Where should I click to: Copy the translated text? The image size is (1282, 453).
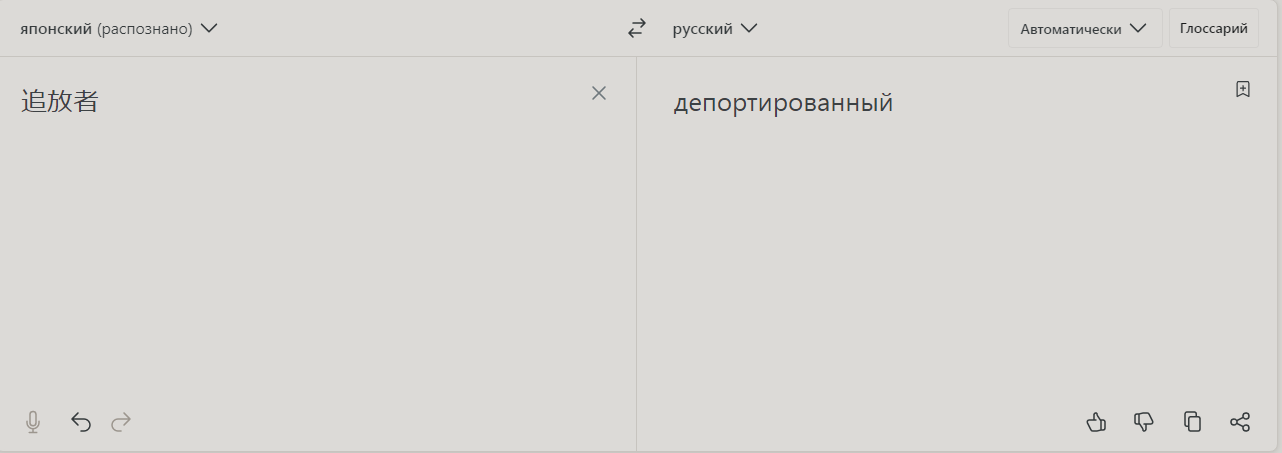(1192, 422)
